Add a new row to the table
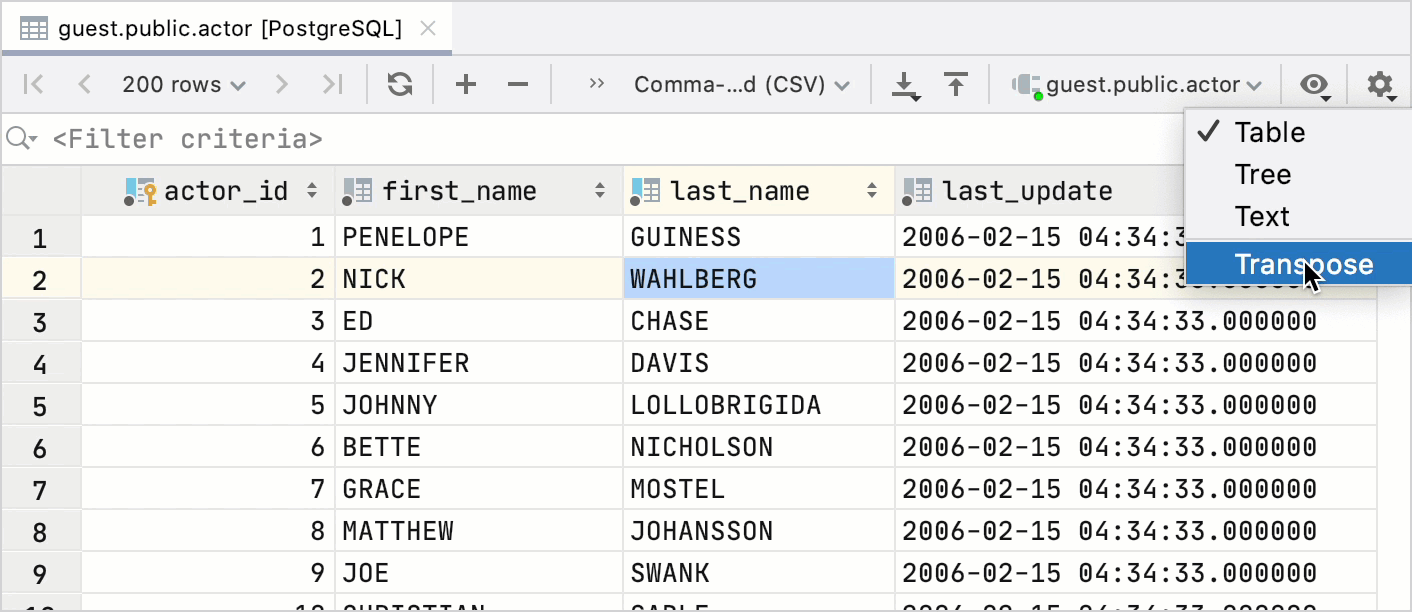The width and height of the screenshot is (1412, 612). (x=465, y=84)
